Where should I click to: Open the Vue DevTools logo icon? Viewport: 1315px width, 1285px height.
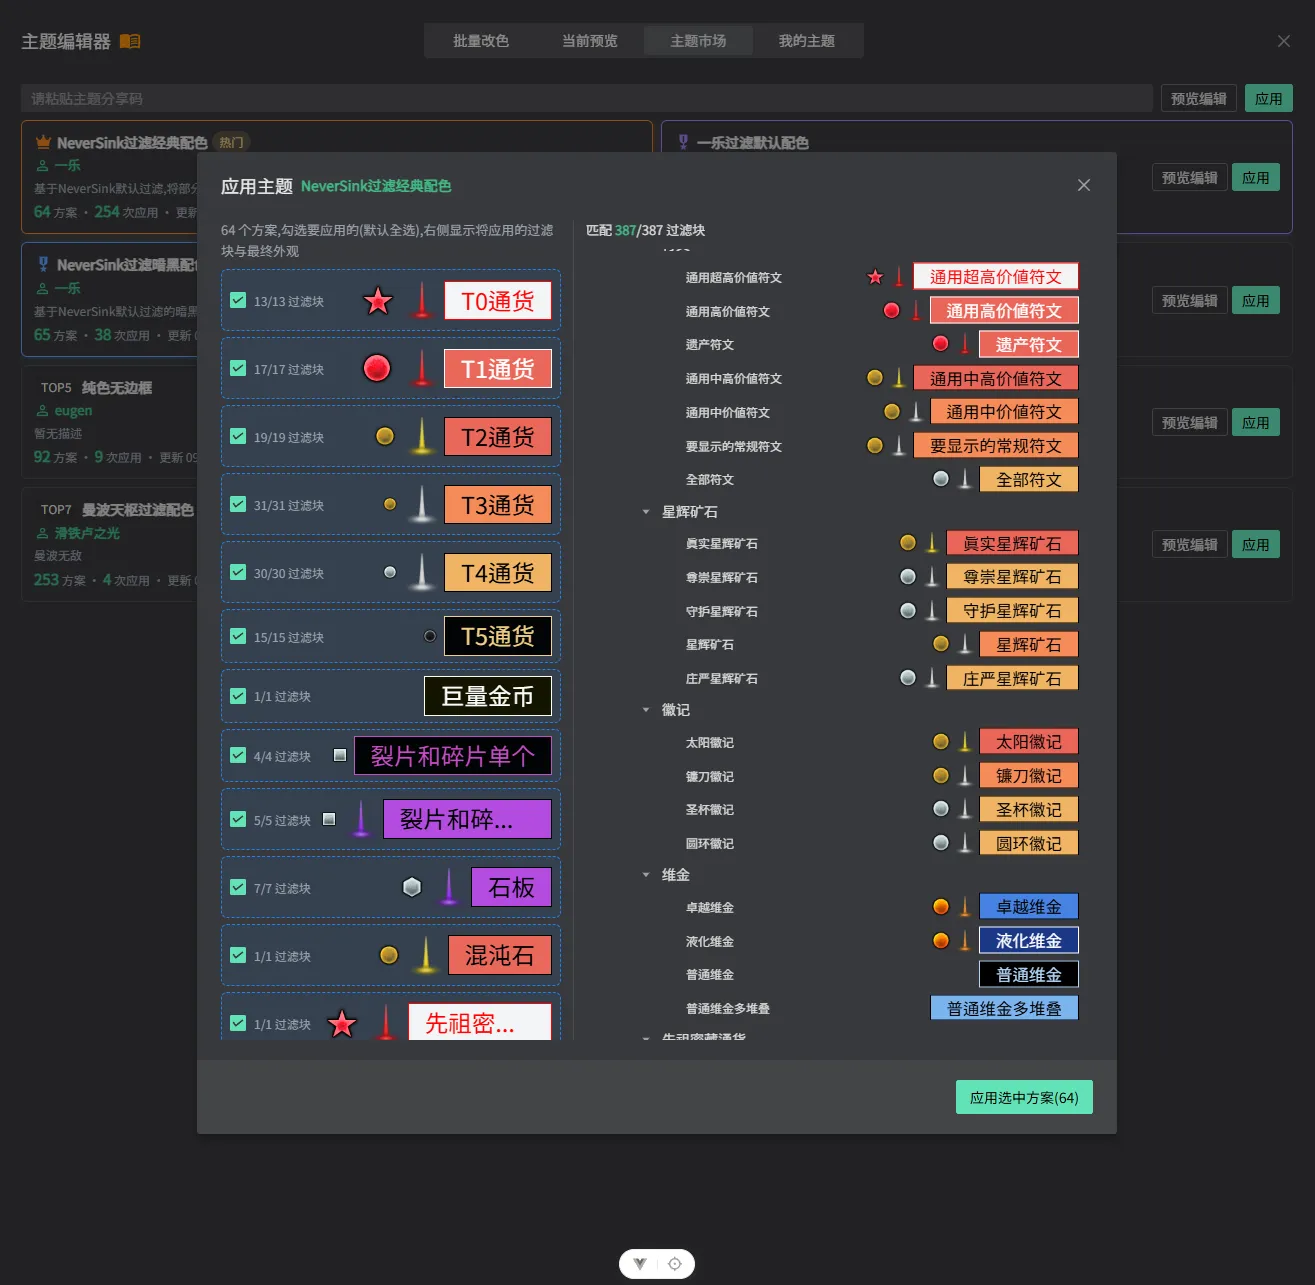pyautogui.click(x=640, y=1264)
